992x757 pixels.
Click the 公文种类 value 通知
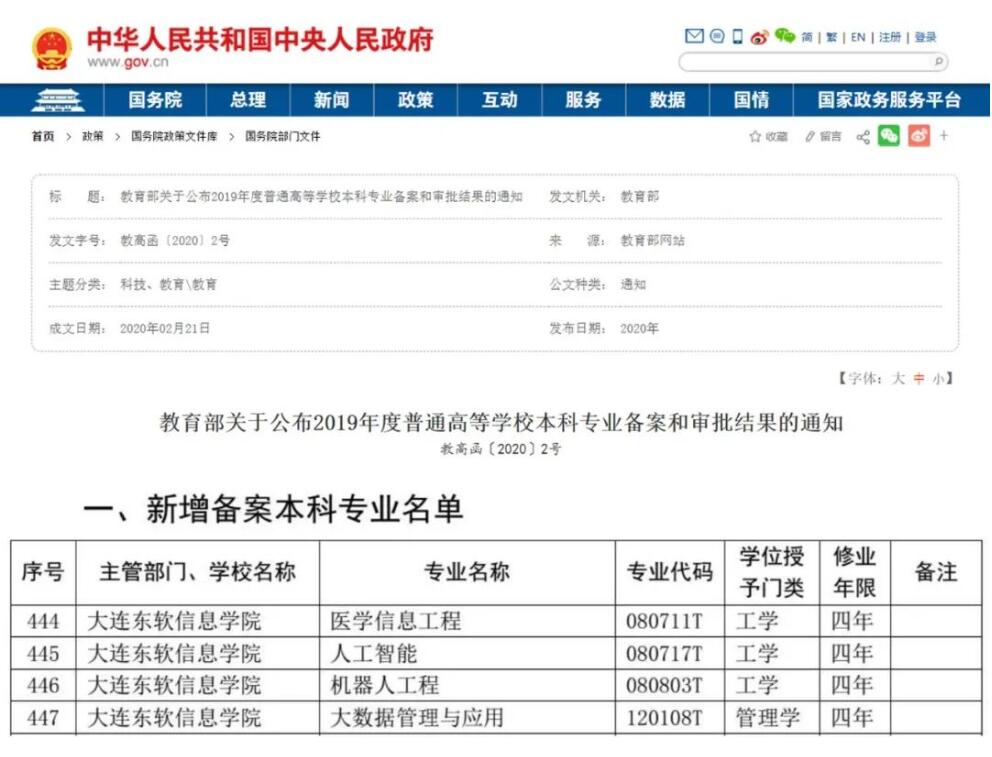click(x=633, y=285)
